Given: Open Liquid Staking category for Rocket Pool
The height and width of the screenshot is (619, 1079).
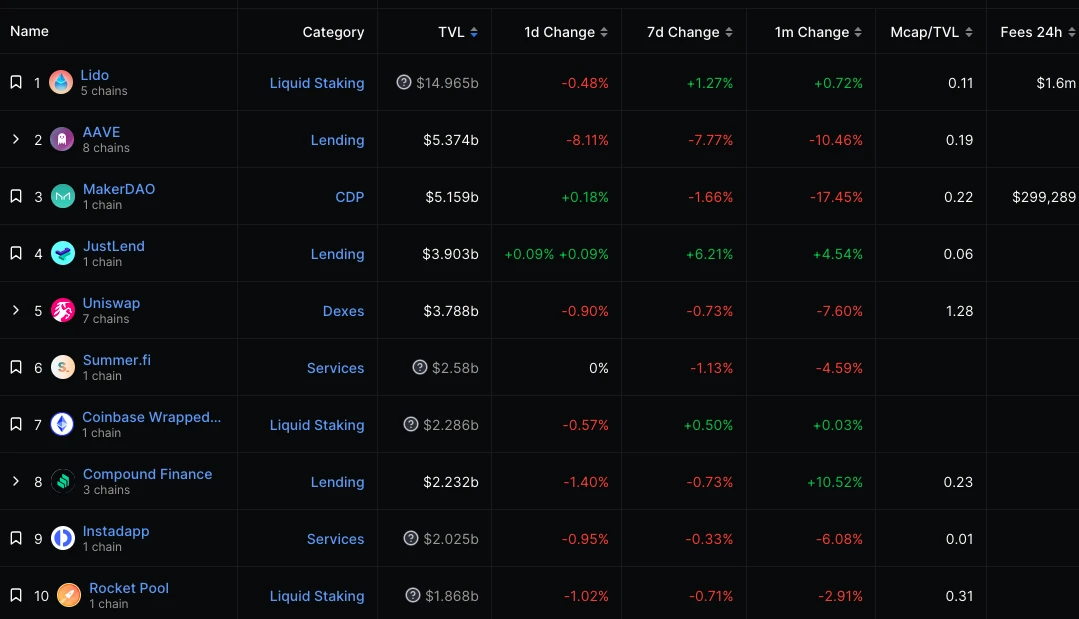Looking at the screenshot, I should (x=317, y=596).
